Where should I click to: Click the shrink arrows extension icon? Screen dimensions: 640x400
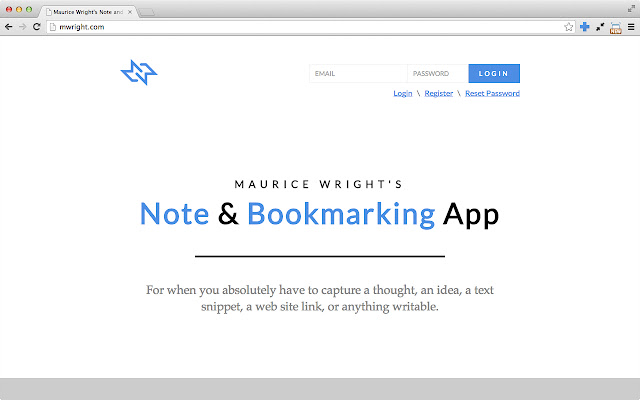tap(600, 27)
